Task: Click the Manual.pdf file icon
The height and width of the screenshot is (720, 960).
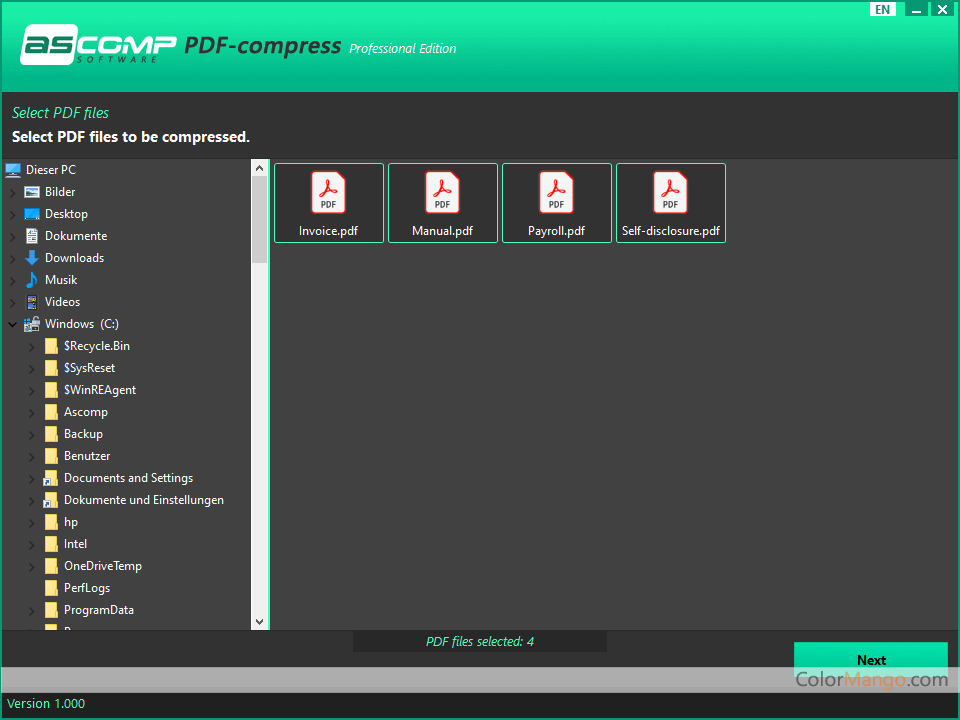Action: click(x=442, y=193)
